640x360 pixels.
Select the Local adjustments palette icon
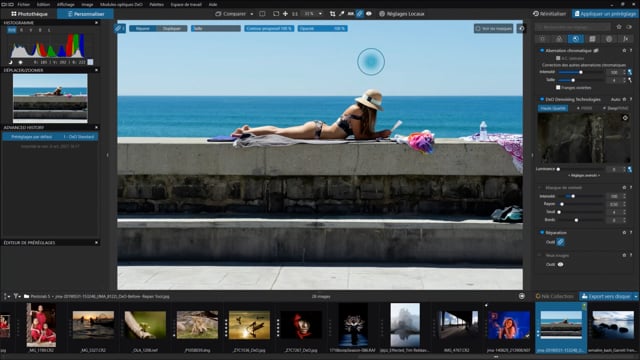[609, 39]
